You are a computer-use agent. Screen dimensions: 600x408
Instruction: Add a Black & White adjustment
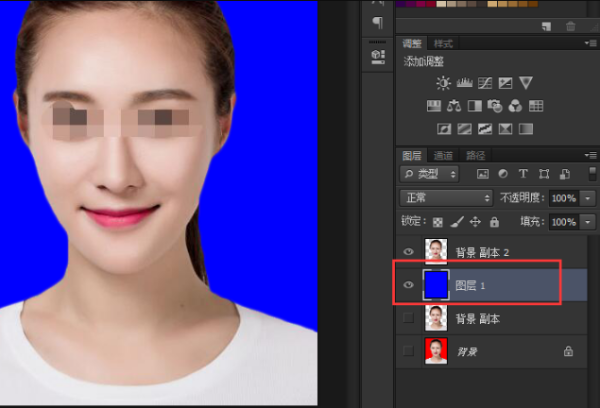pos(474,106)
